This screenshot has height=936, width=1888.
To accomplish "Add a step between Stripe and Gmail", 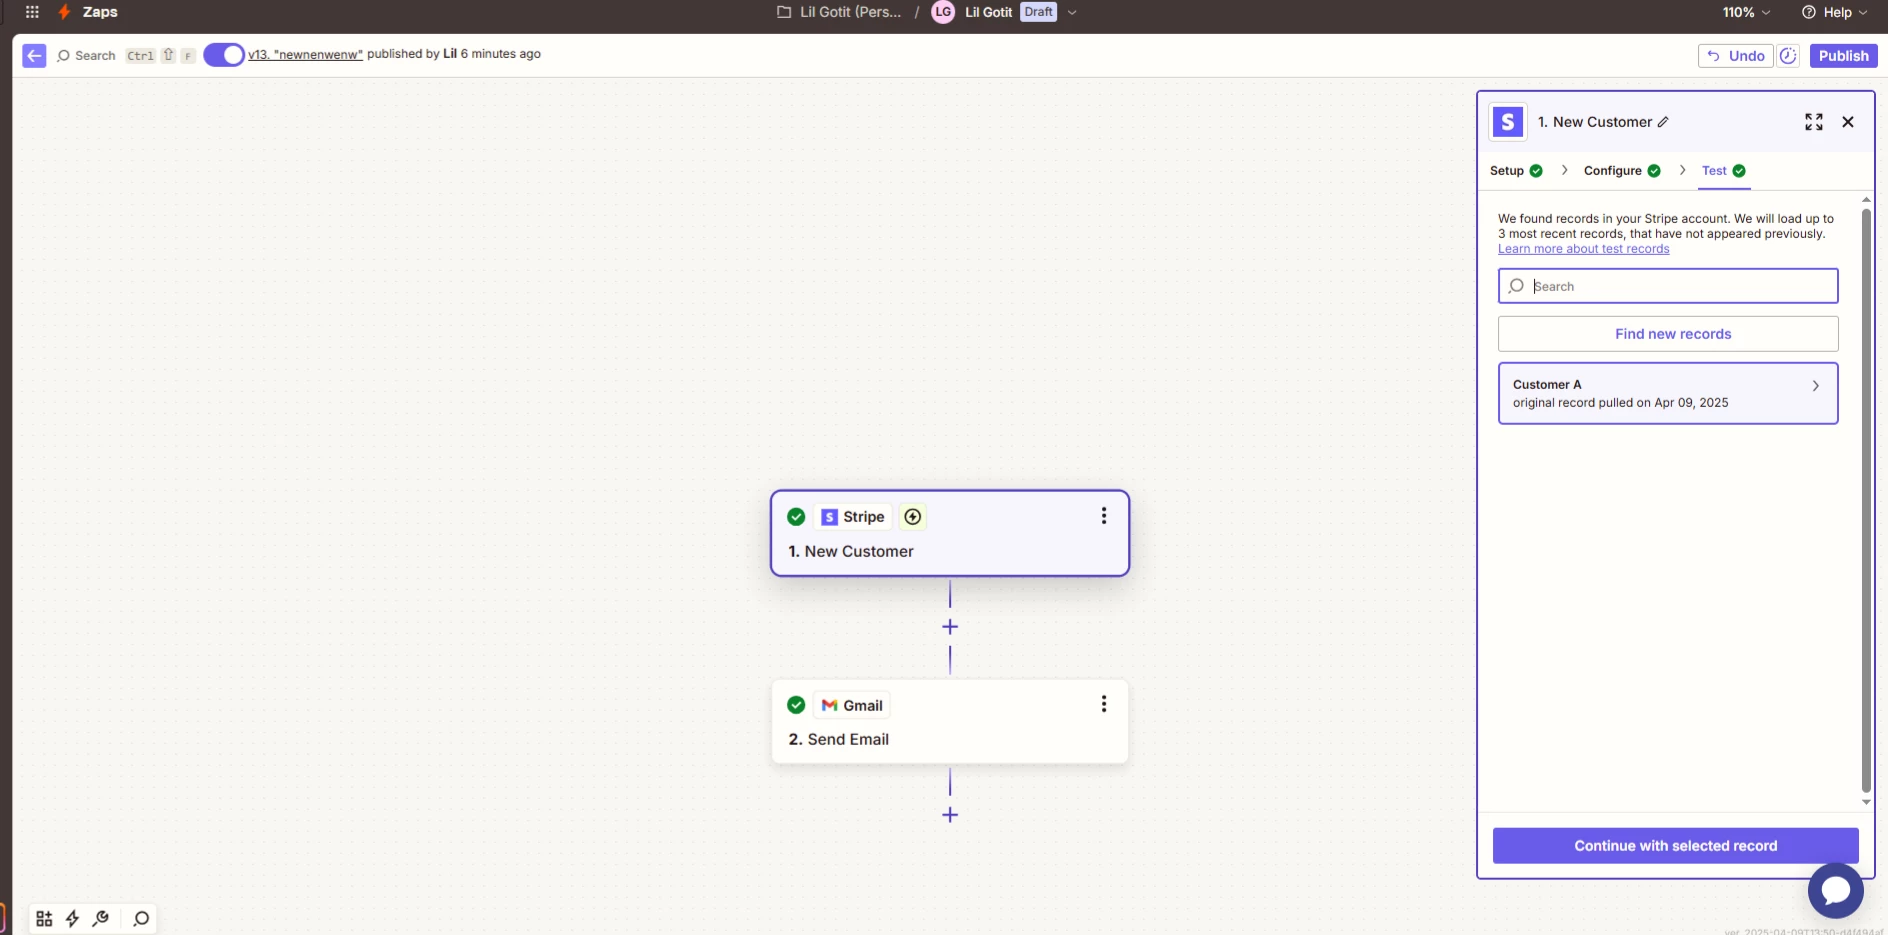I will click(950, 627).
